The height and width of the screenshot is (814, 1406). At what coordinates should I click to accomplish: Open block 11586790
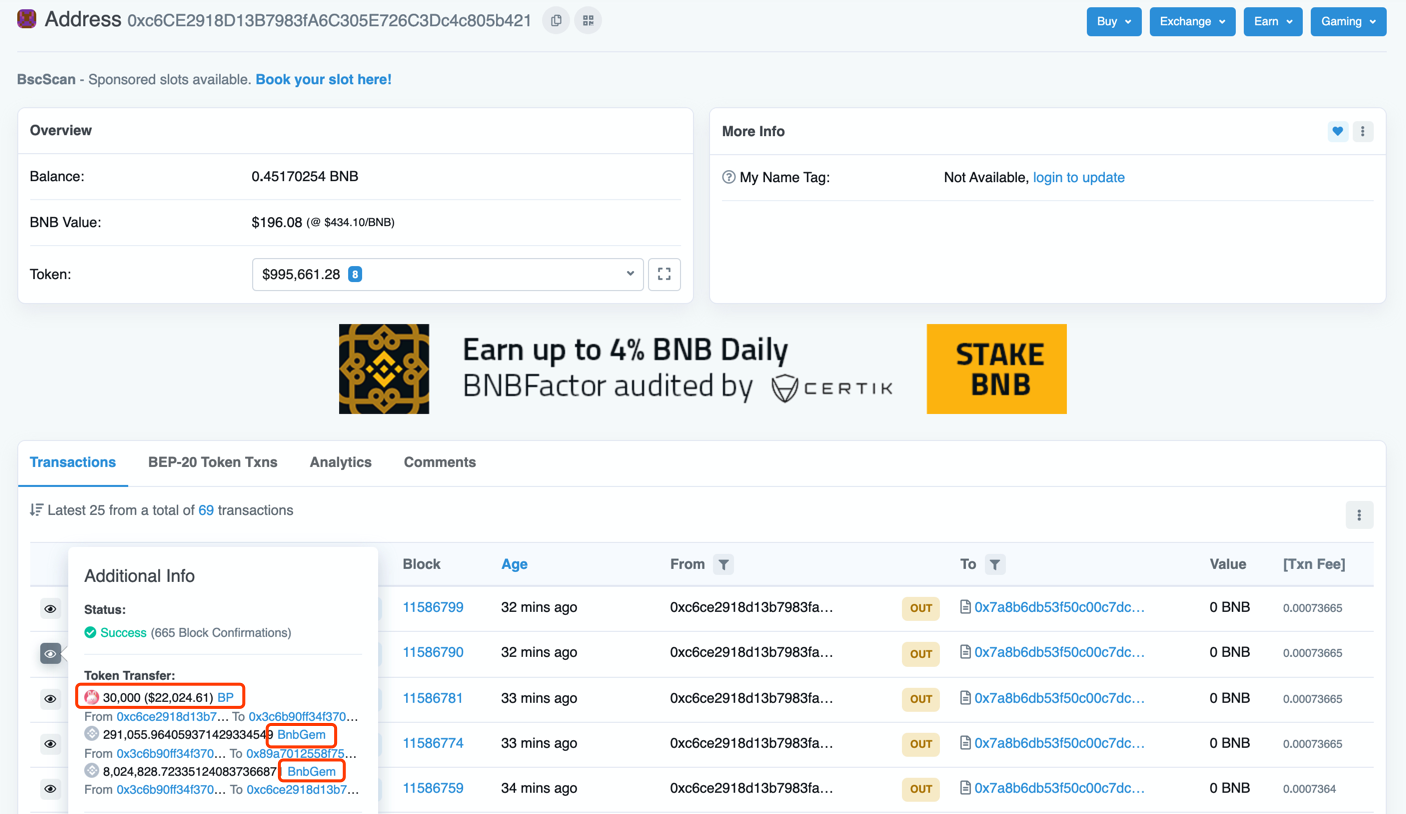433,652
